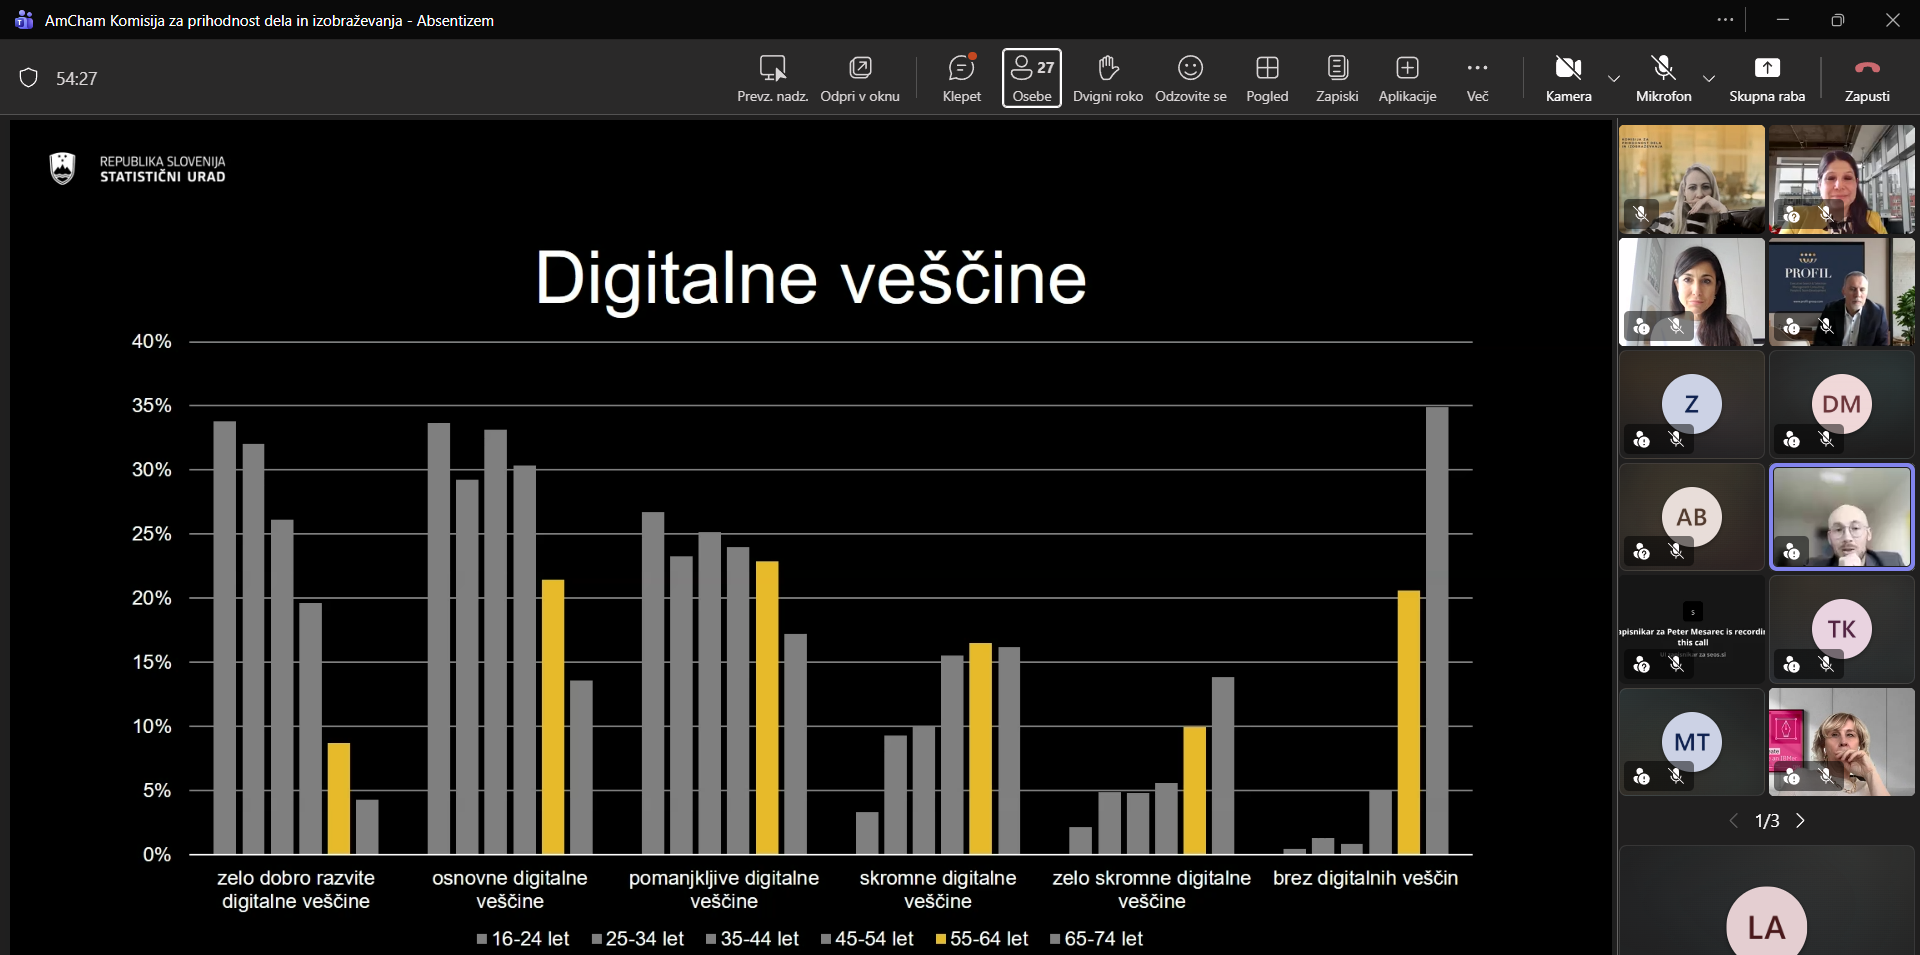Leave the meeting with Zapusti
This screenshot has width=1920, height=955.
coord(1867,78)
